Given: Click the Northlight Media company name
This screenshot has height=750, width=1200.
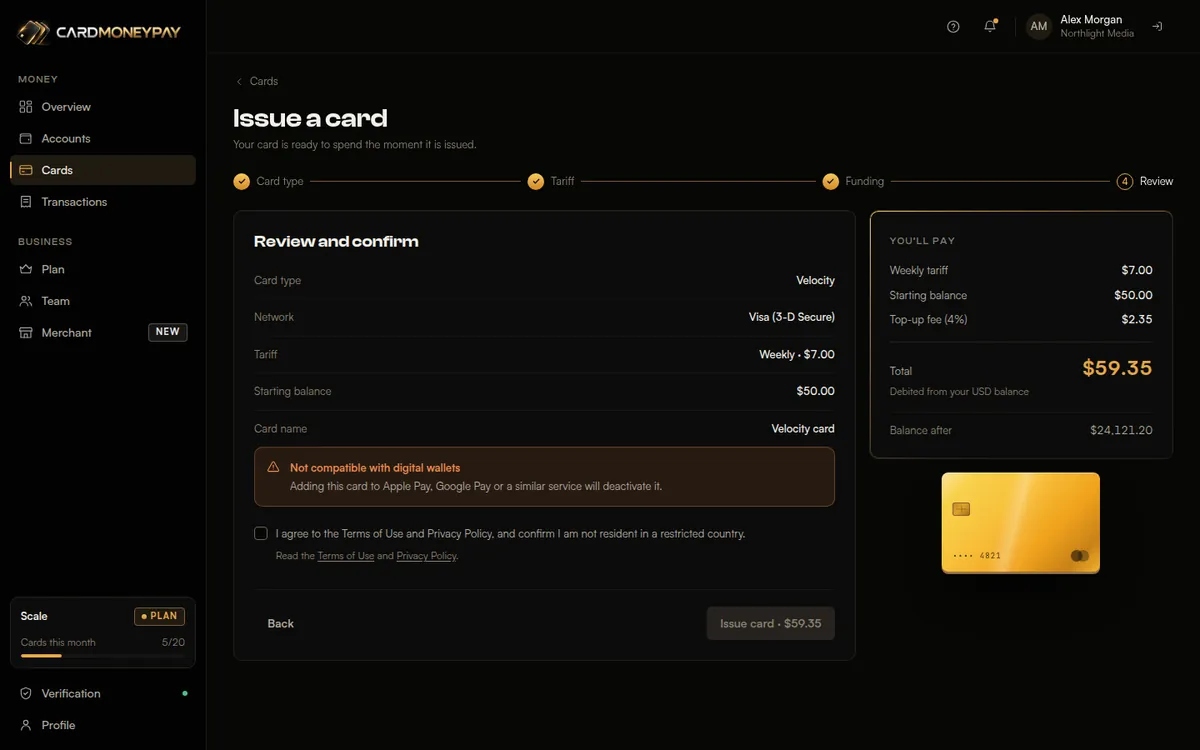Looking at the screenshot, I should (1097, 34).
